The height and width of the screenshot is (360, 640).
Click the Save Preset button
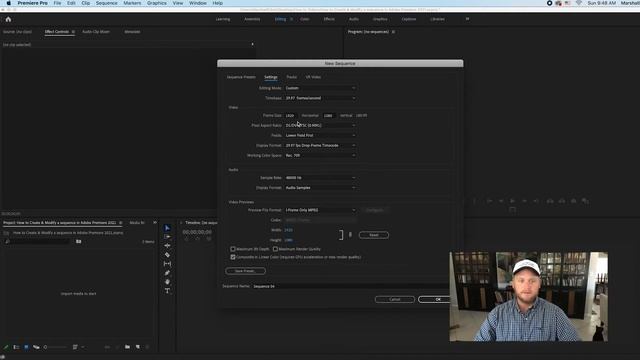click(x=245, y=271)
